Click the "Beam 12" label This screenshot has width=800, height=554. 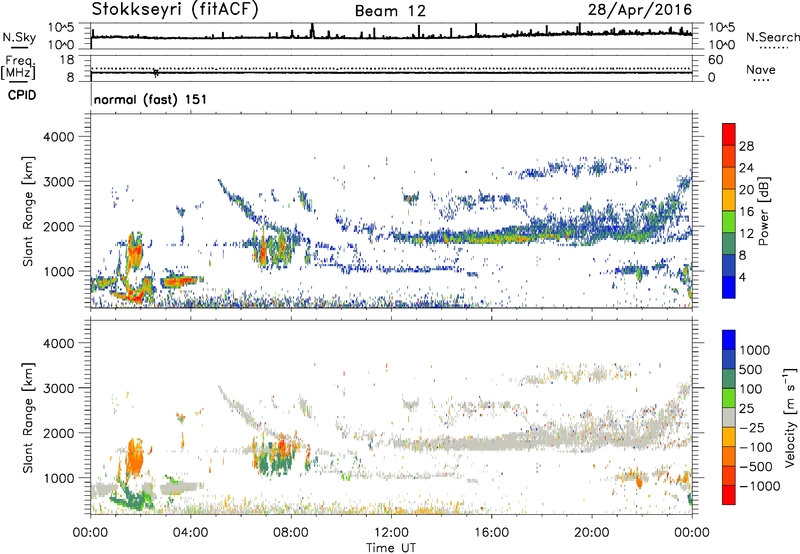point(390,11)
